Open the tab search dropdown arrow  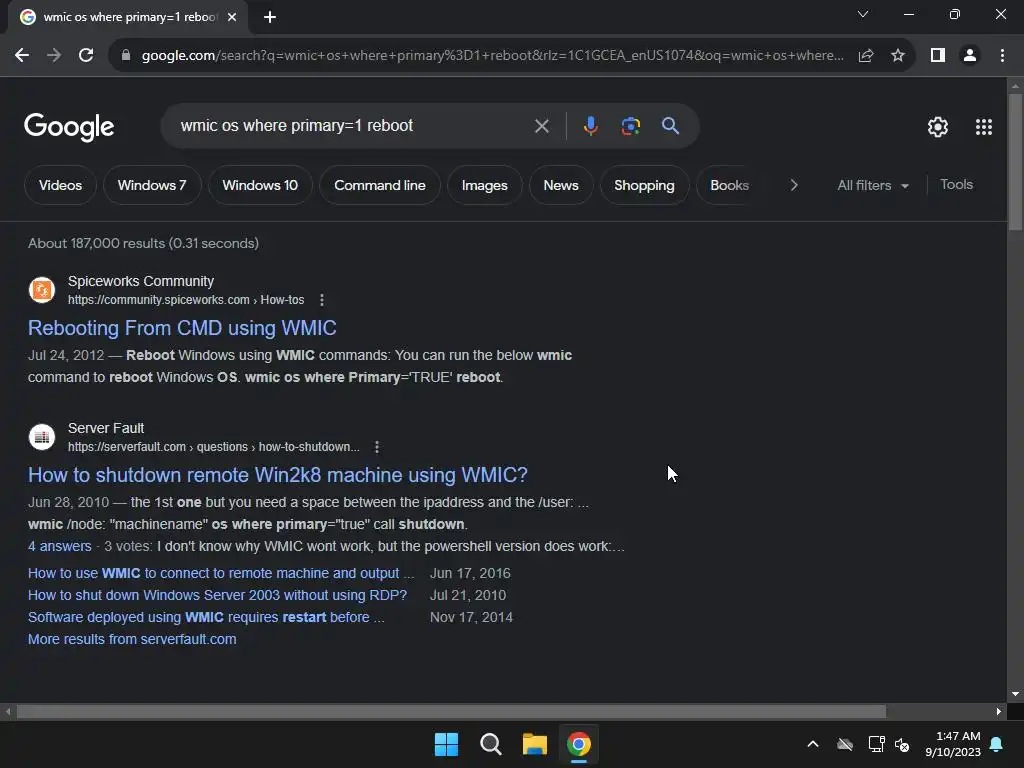coord(863,14)
